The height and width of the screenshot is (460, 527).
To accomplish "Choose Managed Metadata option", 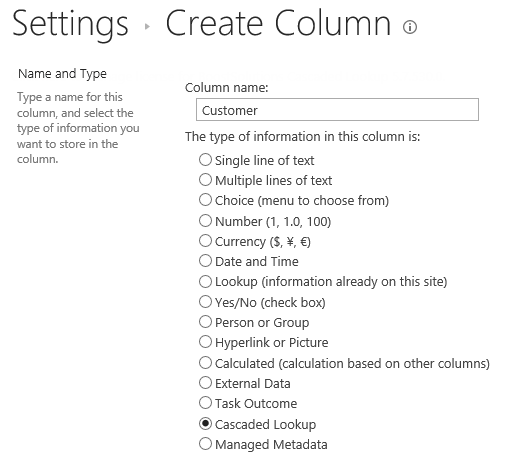I will coord(205,444).
